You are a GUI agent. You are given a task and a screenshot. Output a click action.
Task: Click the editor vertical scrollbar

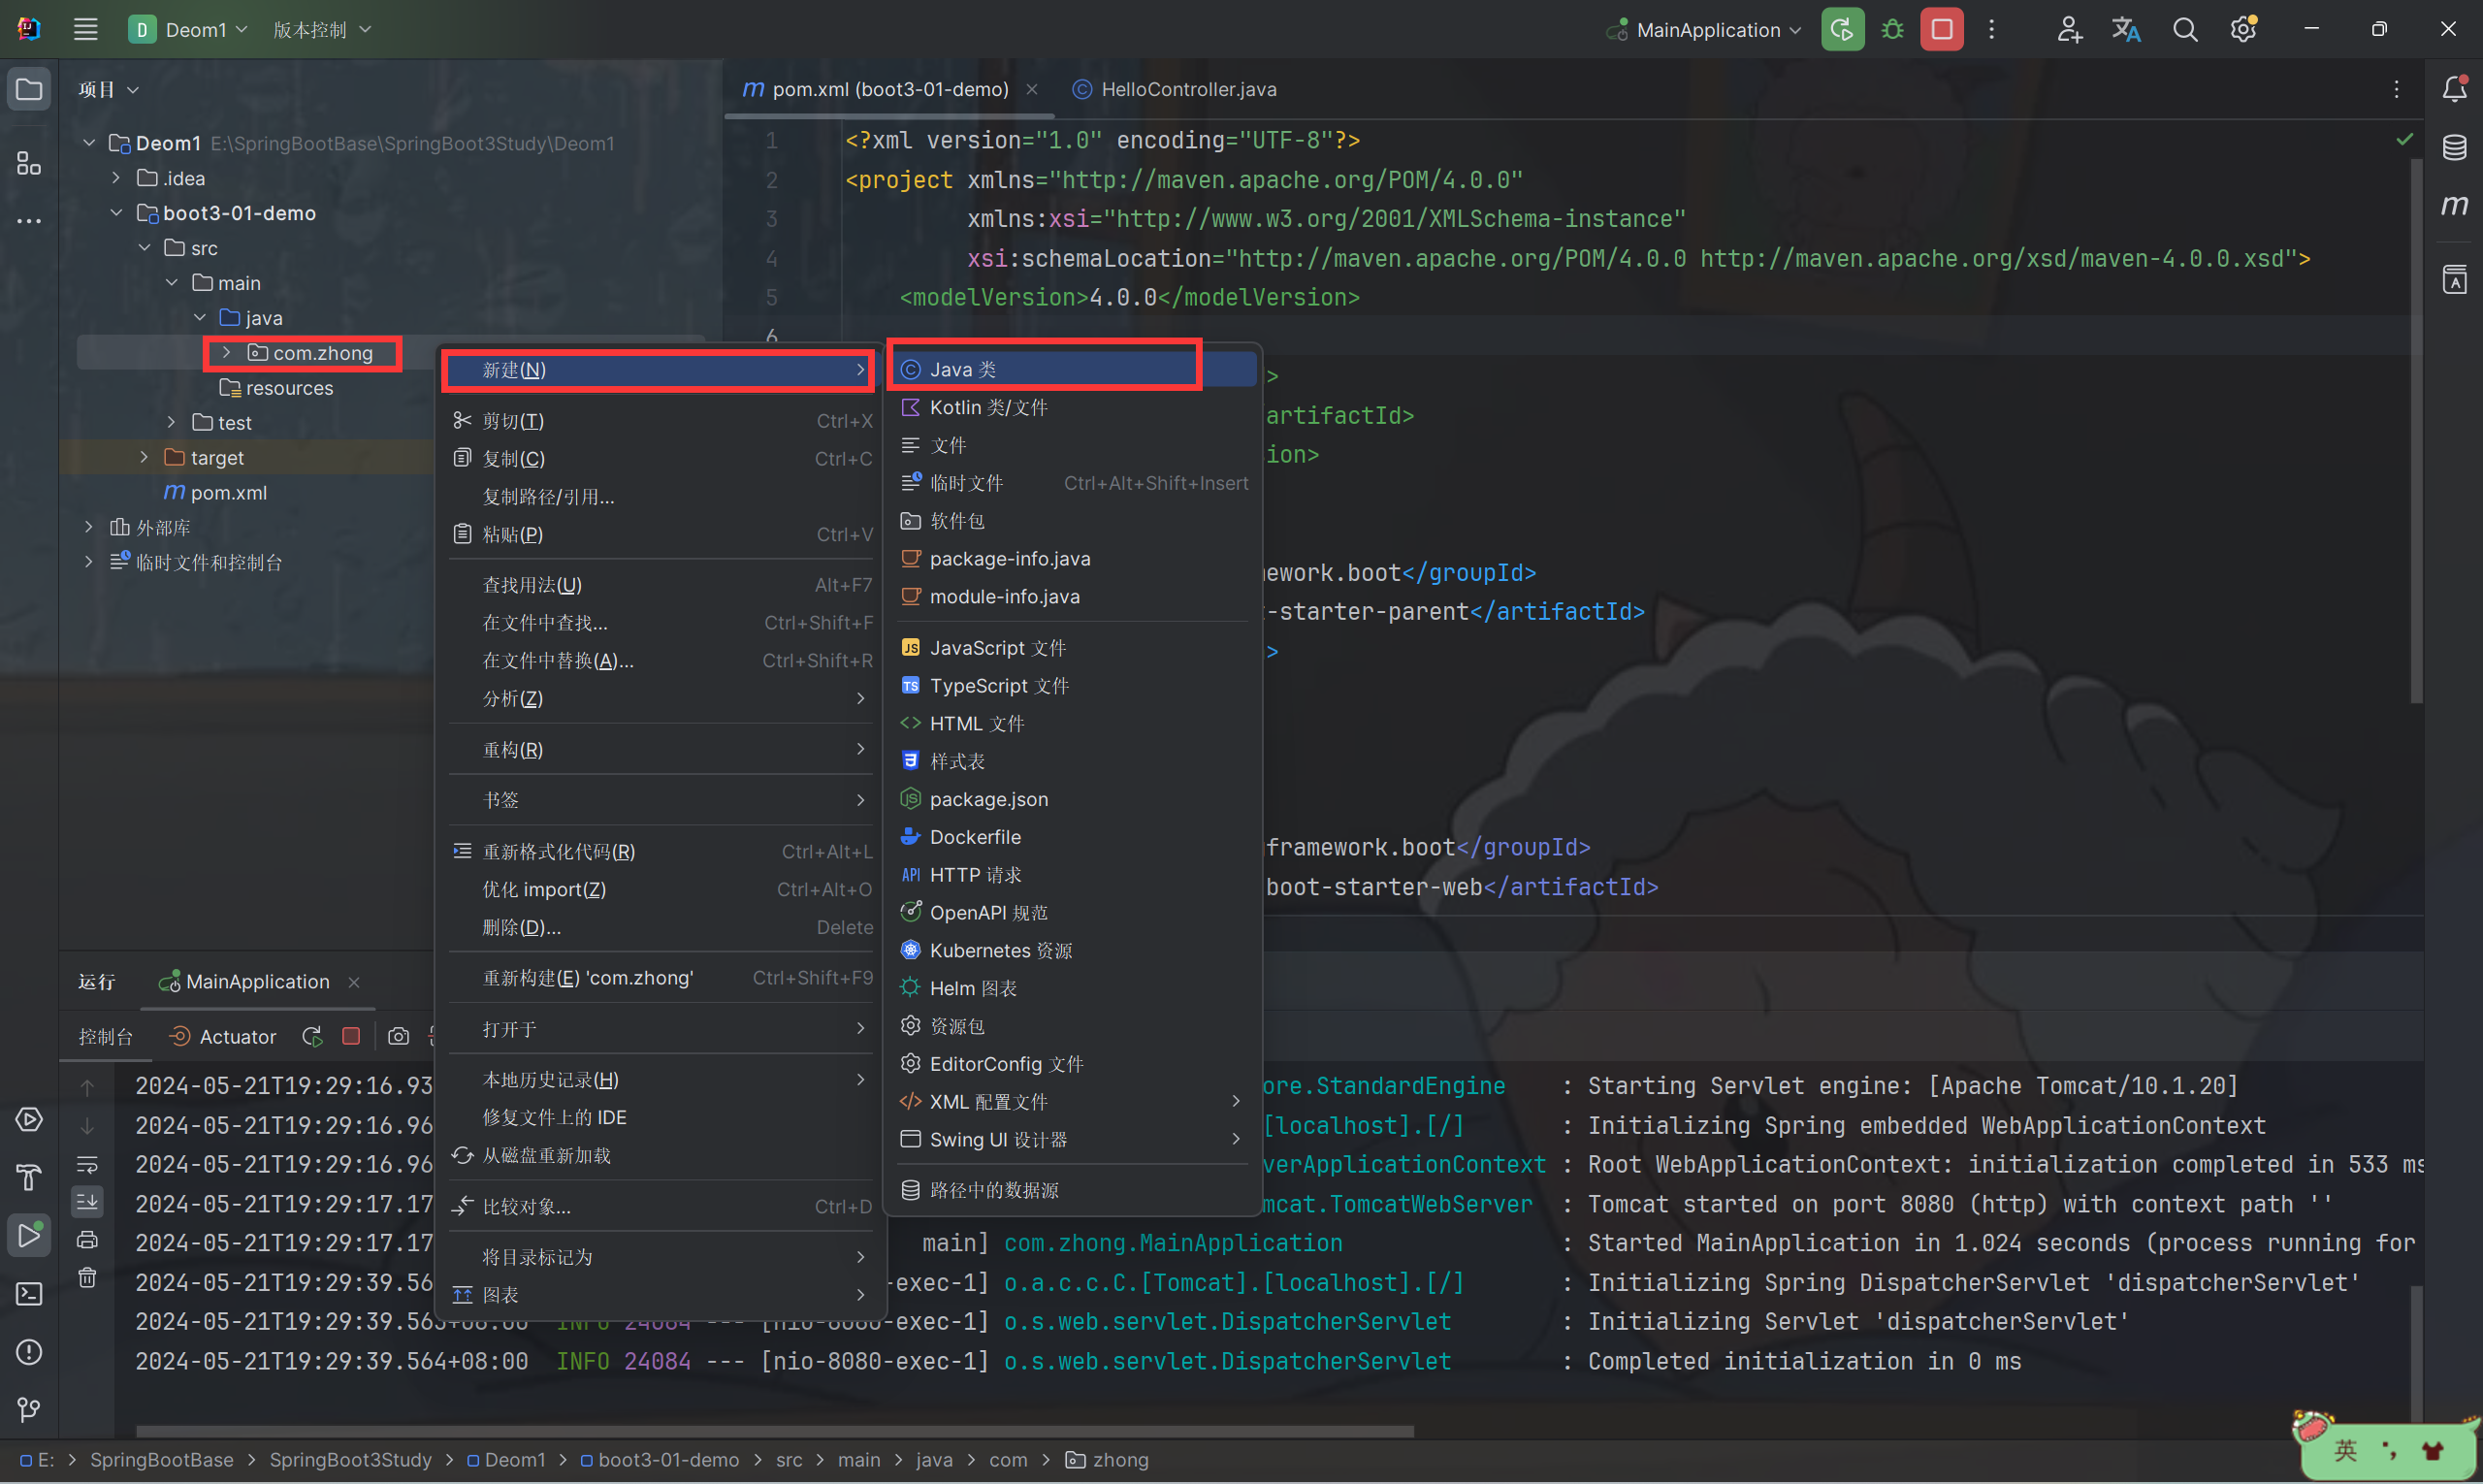click(x=2416, y=430)
